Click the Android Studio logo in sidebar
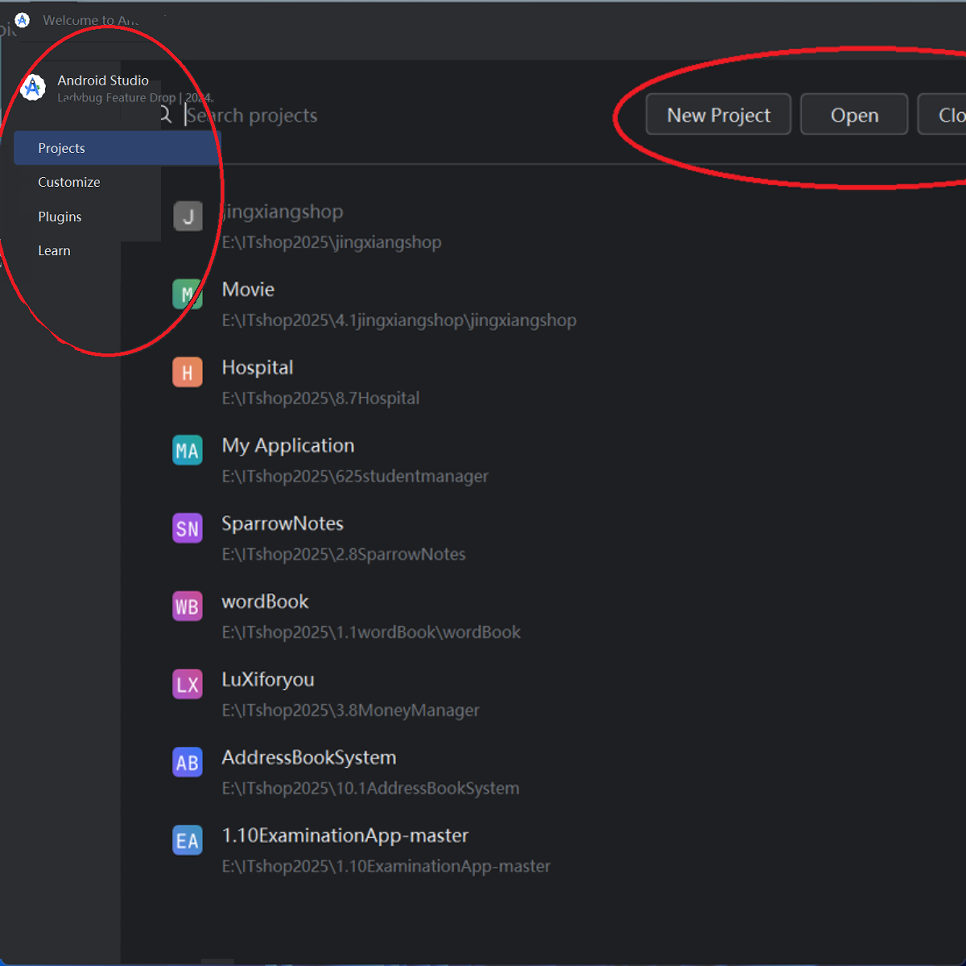 (x=33, y=87)
